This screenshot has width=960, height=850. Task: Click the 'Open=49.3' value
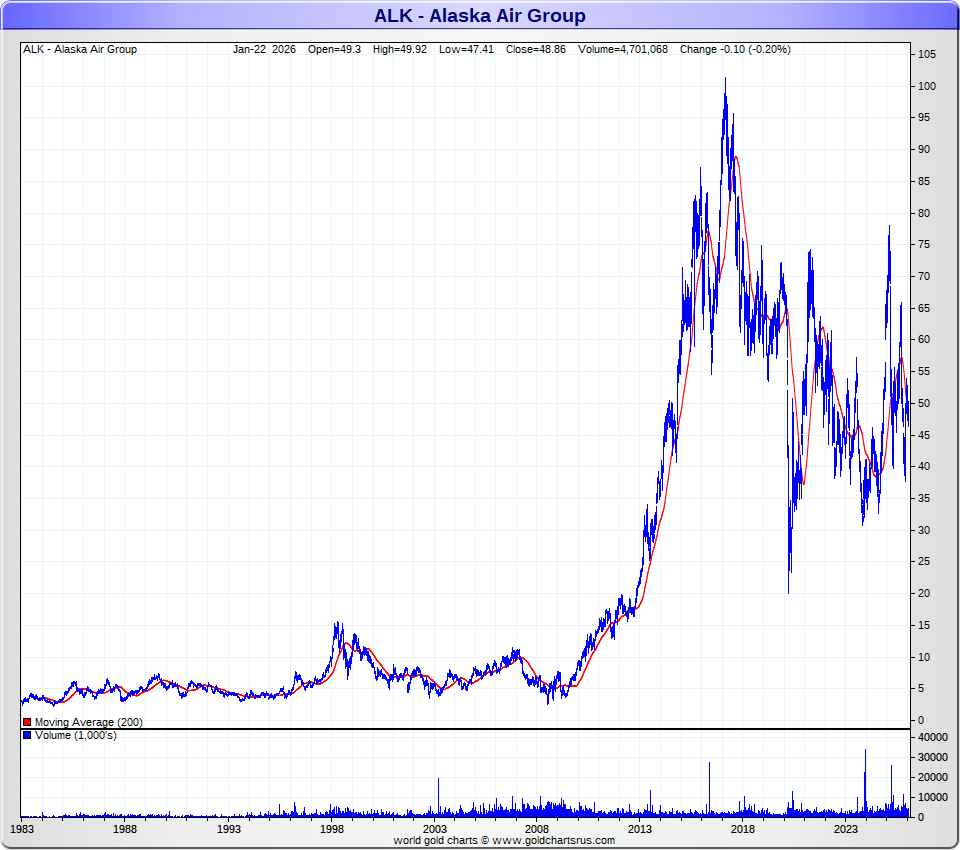coord(334,50)
